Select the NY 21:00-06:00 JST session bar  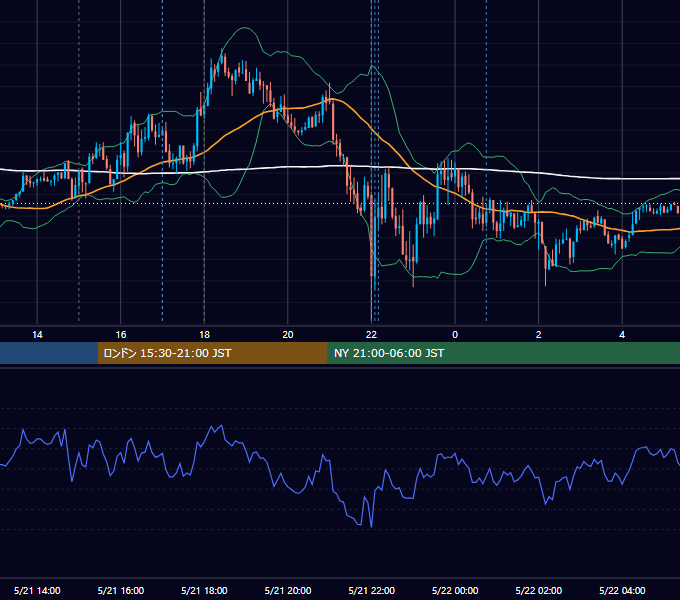[503, 353]
